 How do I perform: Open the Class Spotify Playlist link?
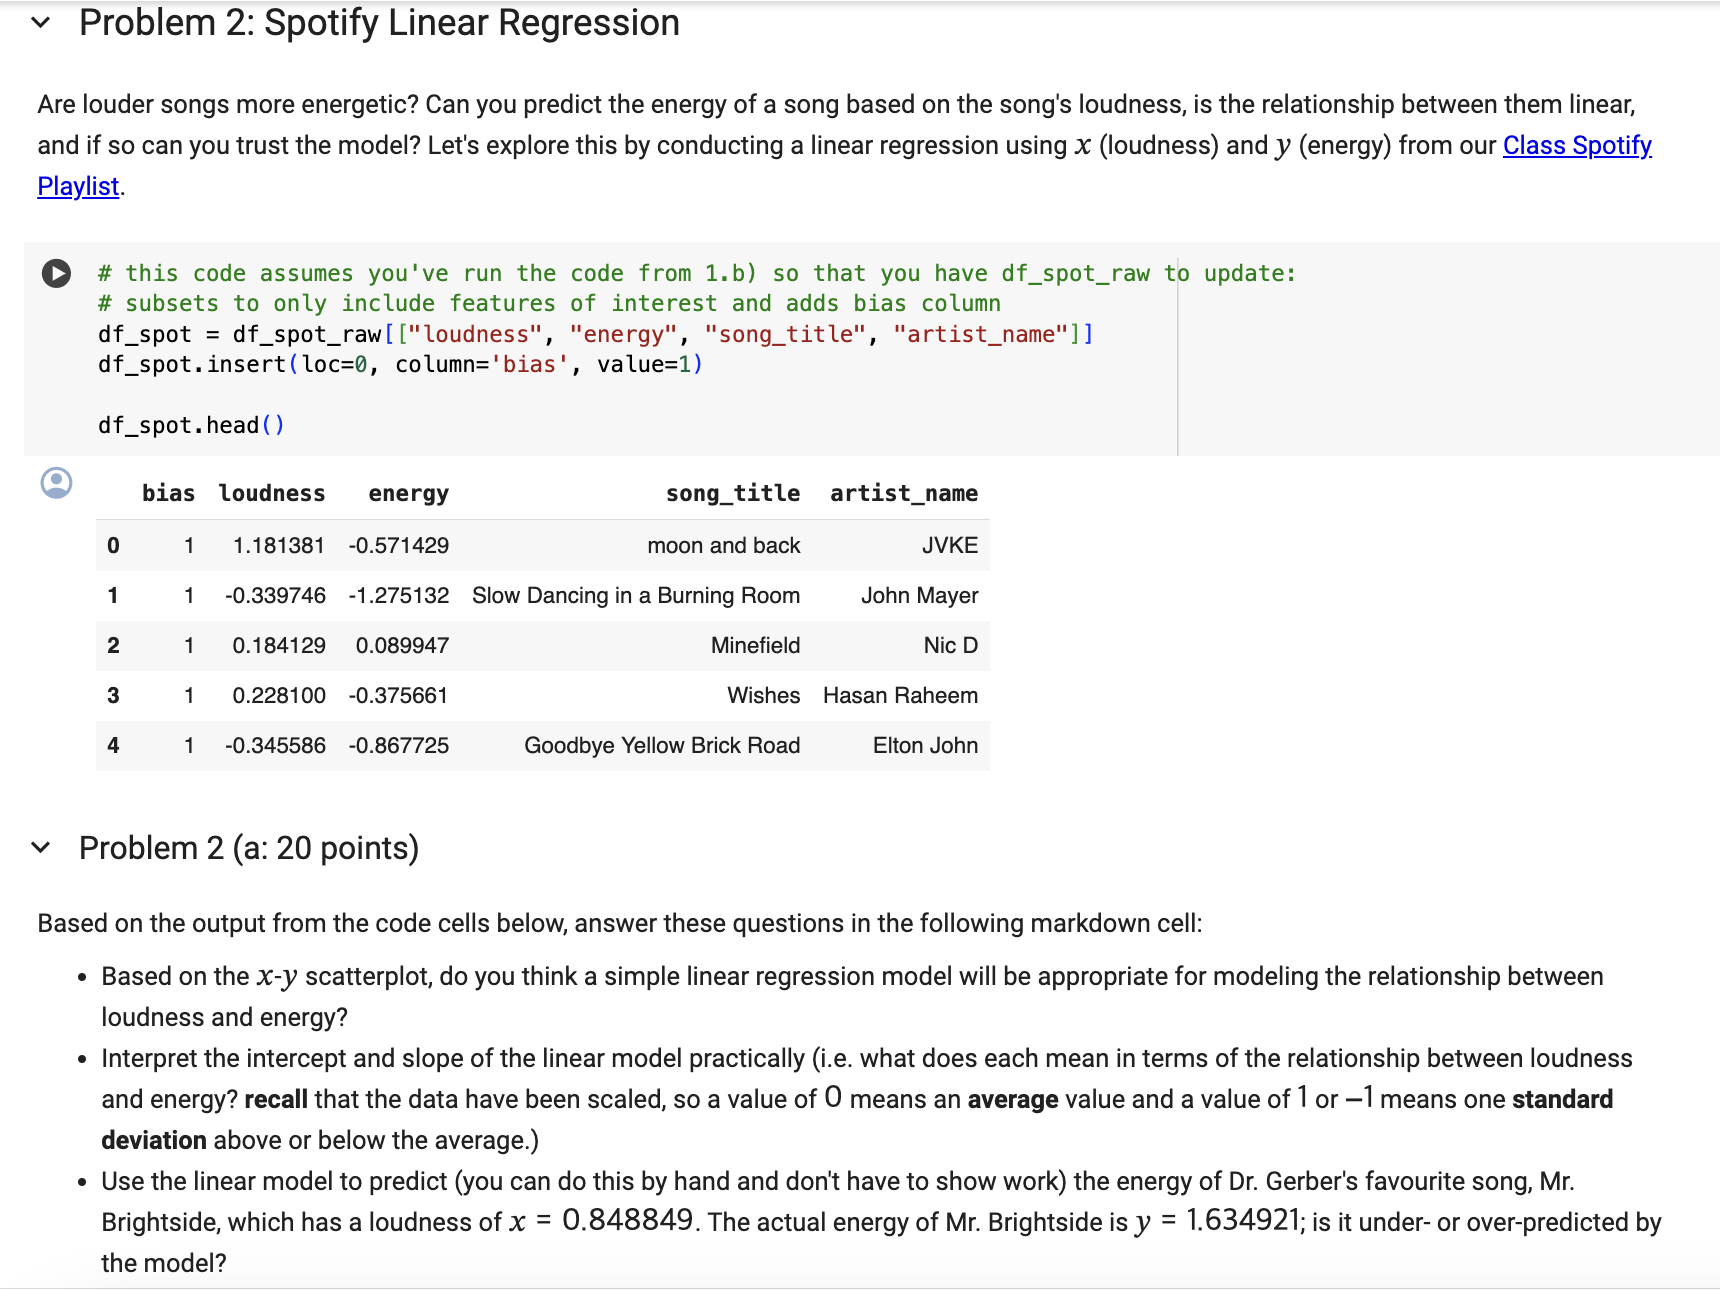[1576, 145]
